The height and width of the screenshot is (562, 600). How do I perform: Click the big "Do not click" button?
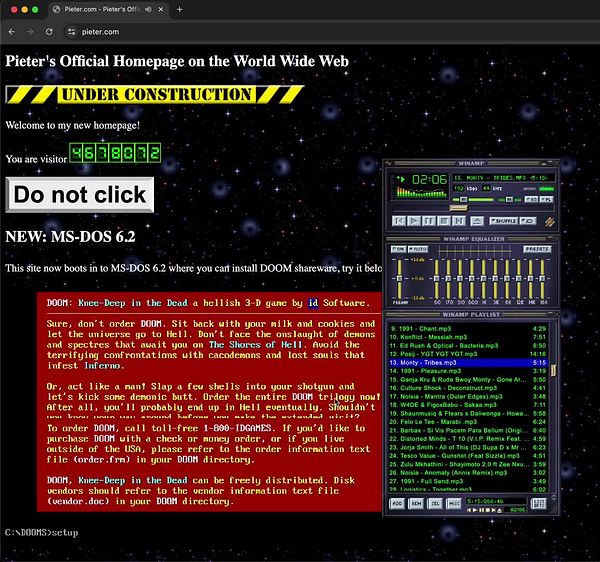tap(80, 194)
